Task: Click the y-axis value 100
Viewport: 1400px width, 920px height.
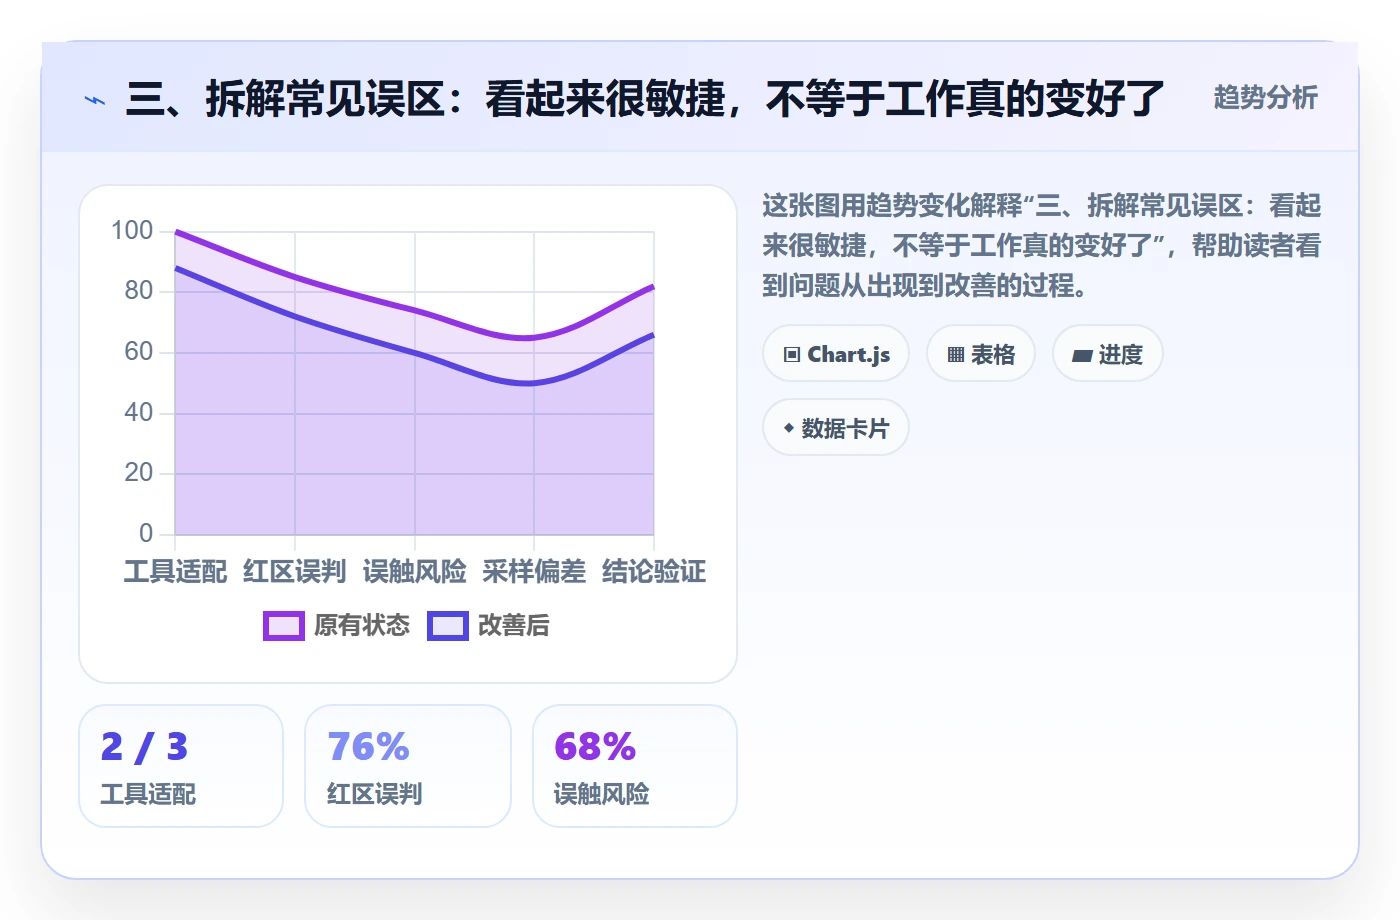Action: pyautogui.click(x=132, y=231)
